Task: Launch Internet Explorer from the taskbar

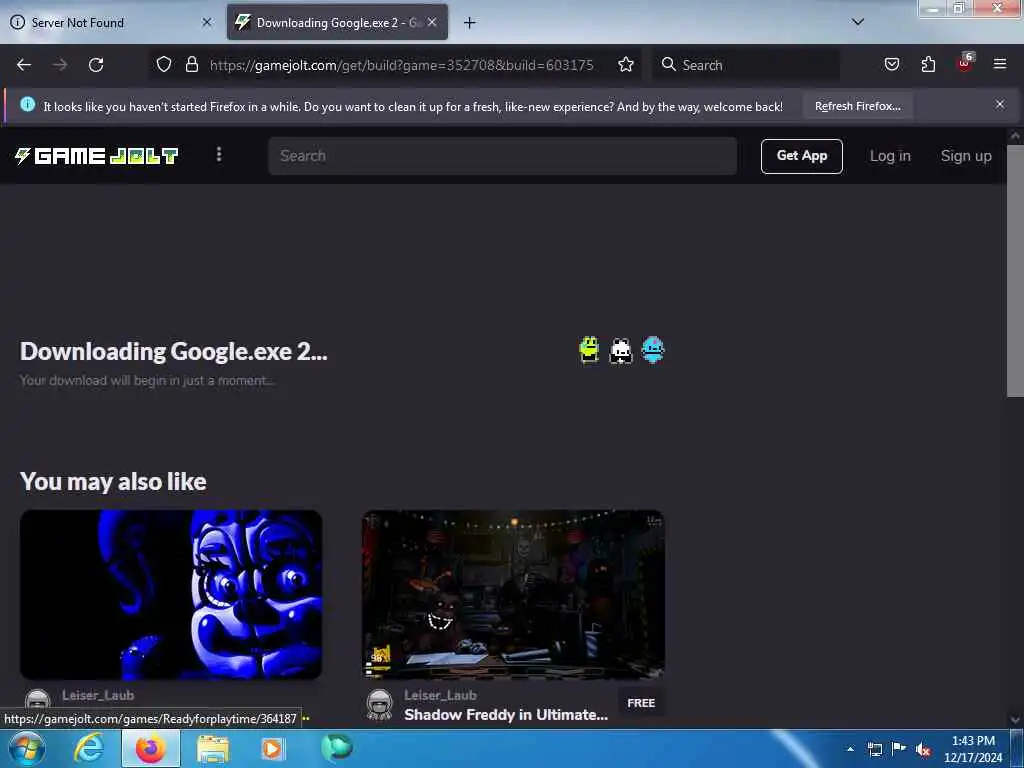Action: point(88,748)
